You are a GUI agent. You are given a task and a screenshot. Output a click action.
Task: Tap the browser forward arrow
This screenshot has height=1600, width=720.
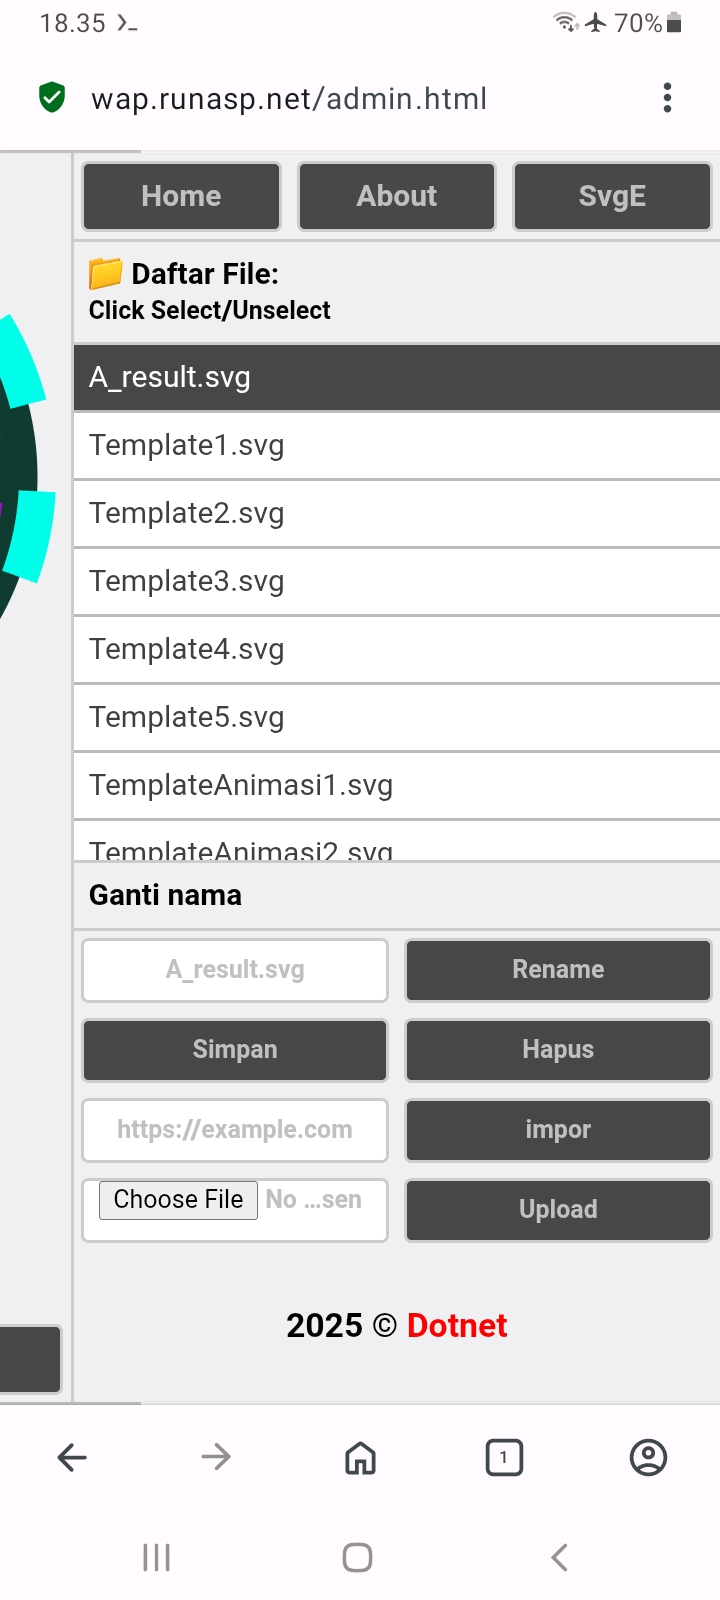[x=216, y=1457]
